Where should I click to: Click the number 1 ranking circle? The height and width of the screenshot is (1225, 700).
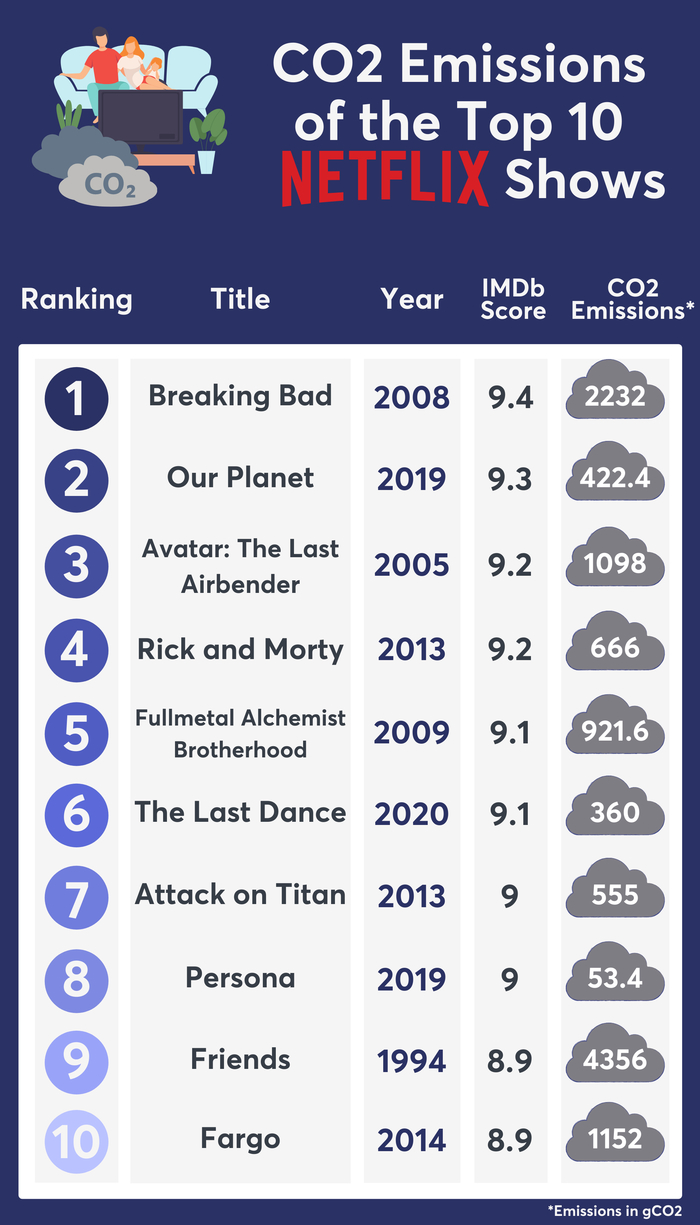tap(77, 398)
